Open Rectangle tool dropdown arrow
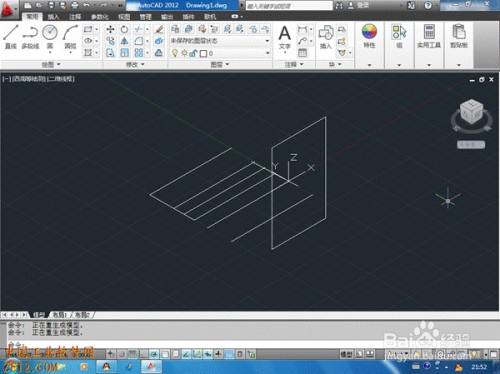The width and height of the screenshot is (500, 374). pos(96,29)
